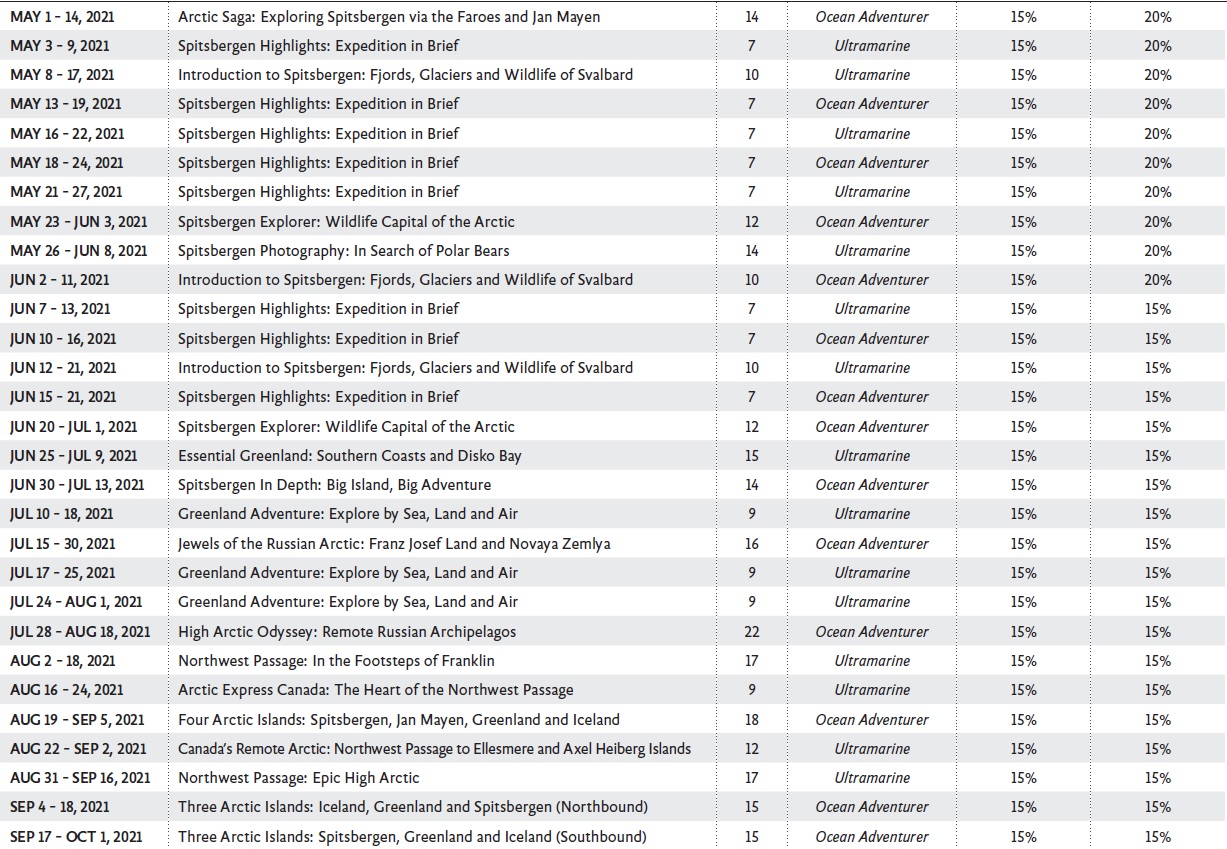The width and height of the screenshot is (1227, 849).
Task: Select the MAY 16 - 22, 2021 date
Action: click(x=67, y=134)
